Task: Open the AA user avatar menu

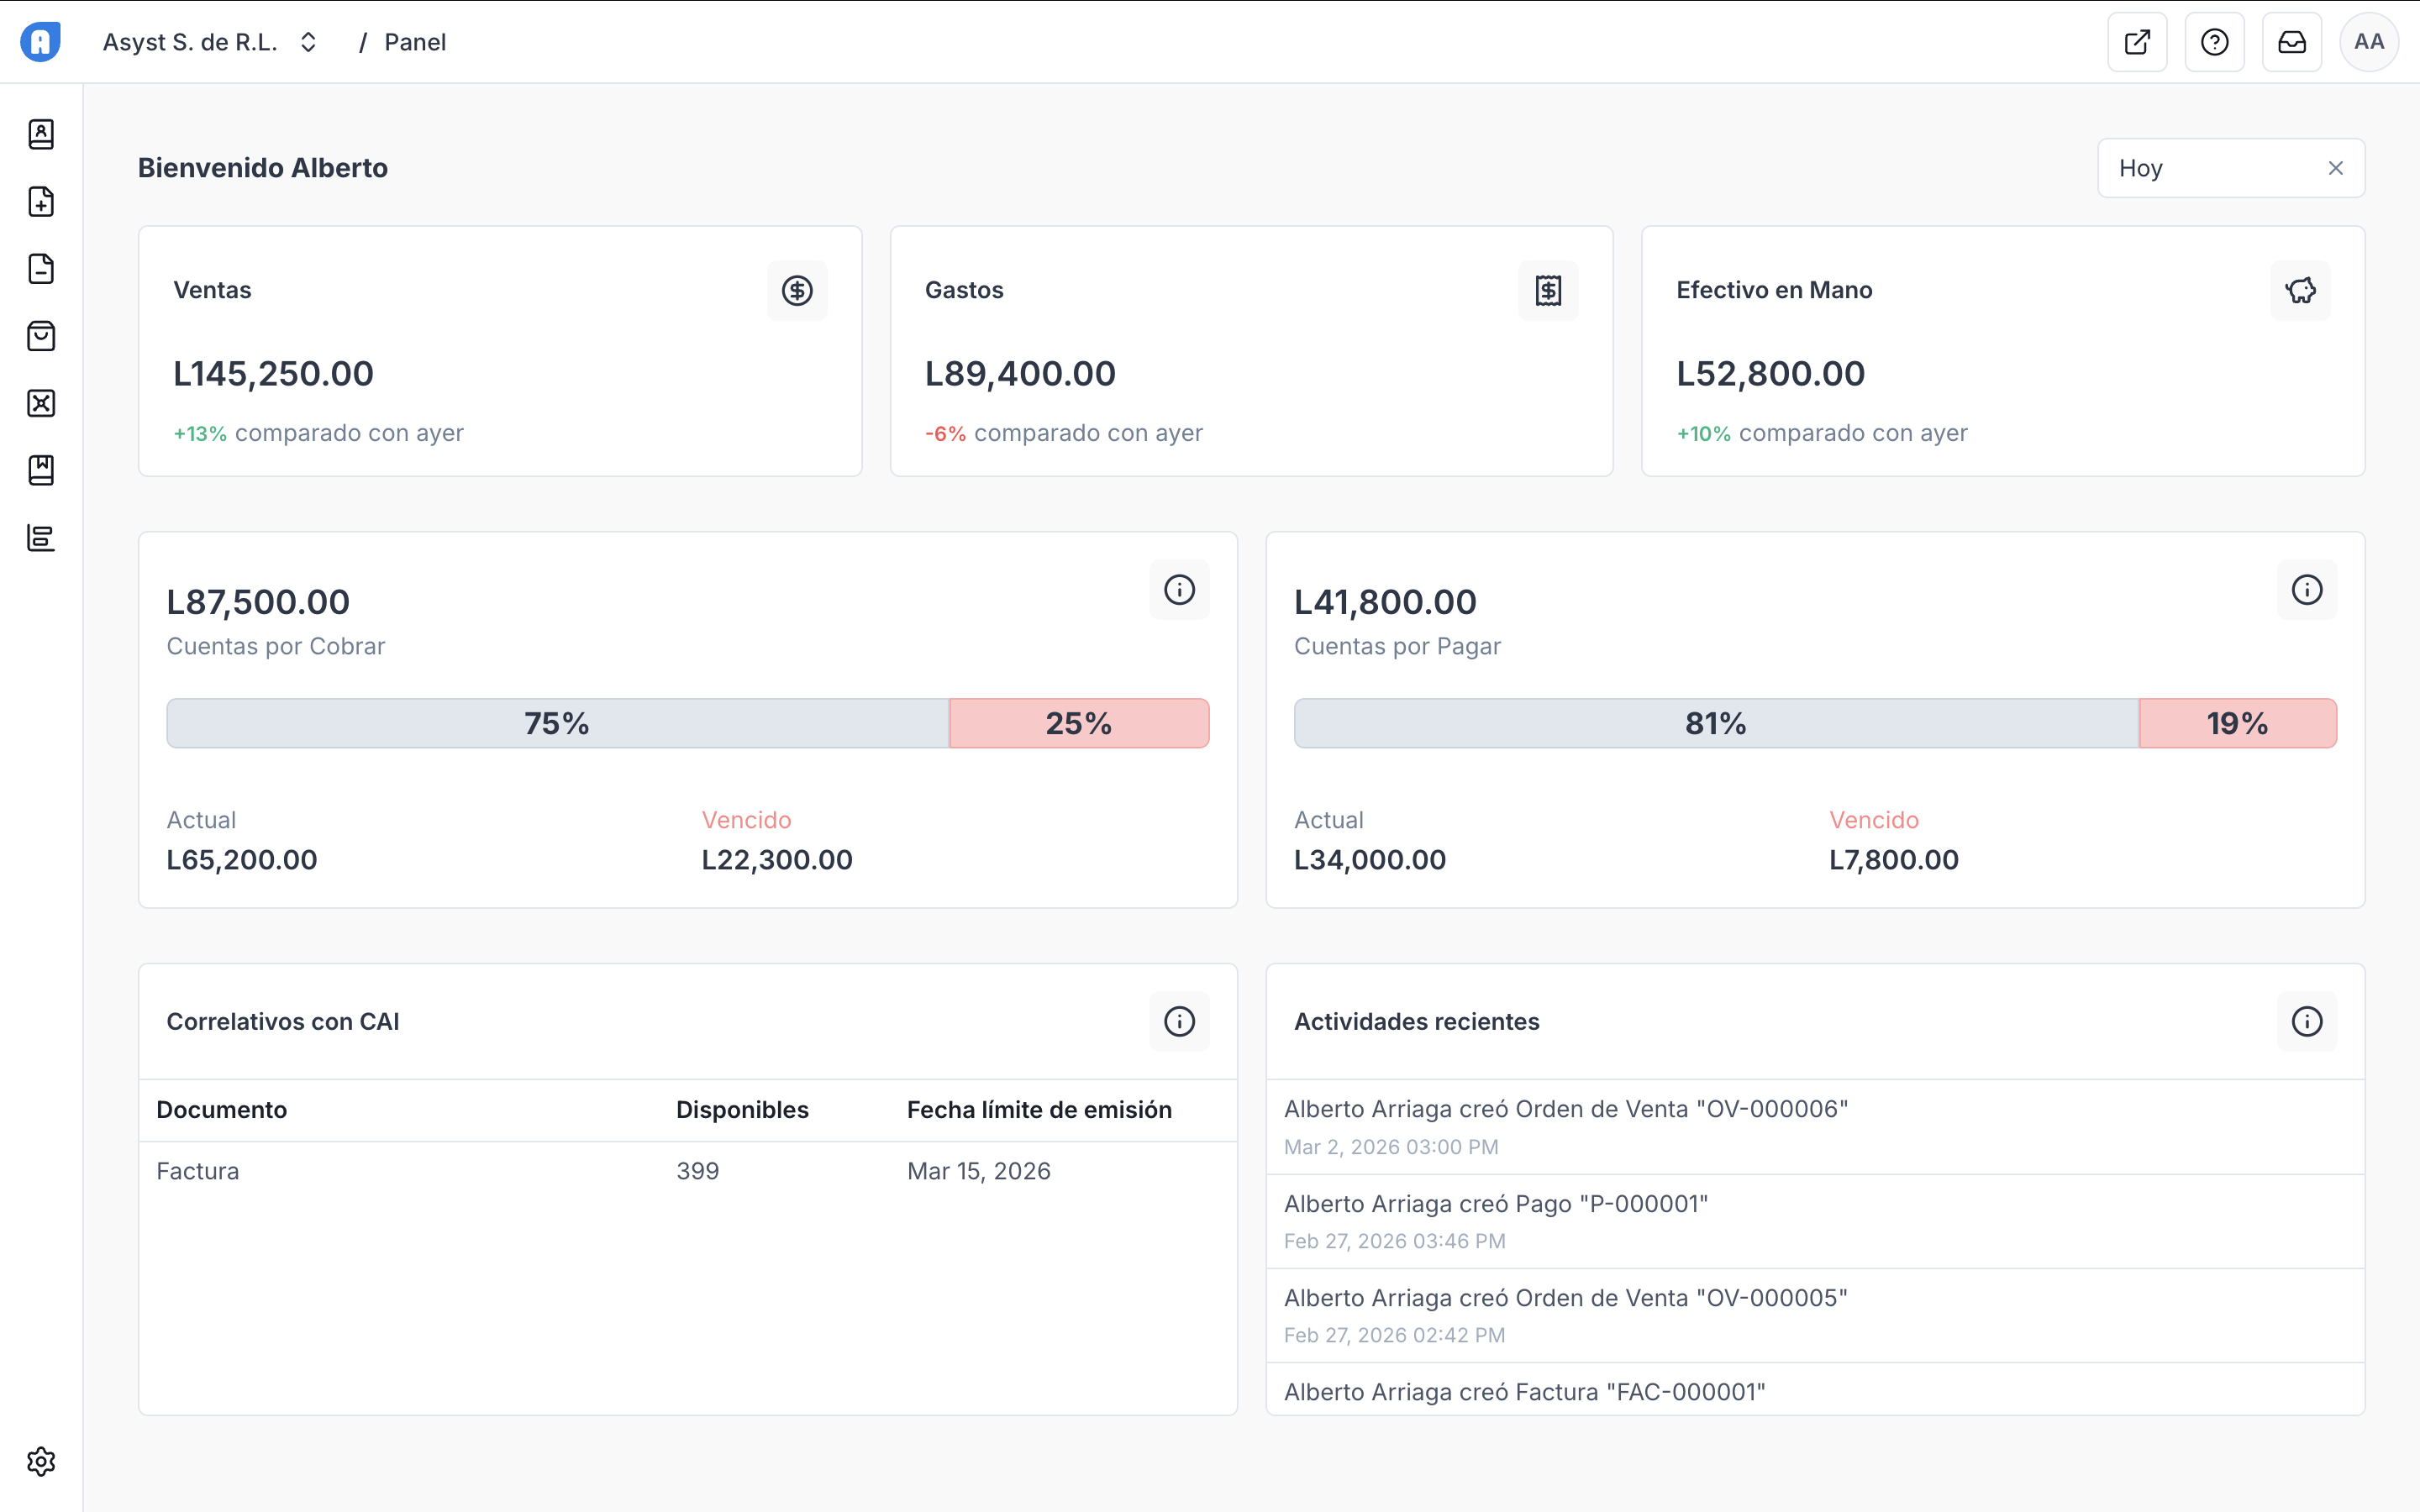Action: (2369, 41)
